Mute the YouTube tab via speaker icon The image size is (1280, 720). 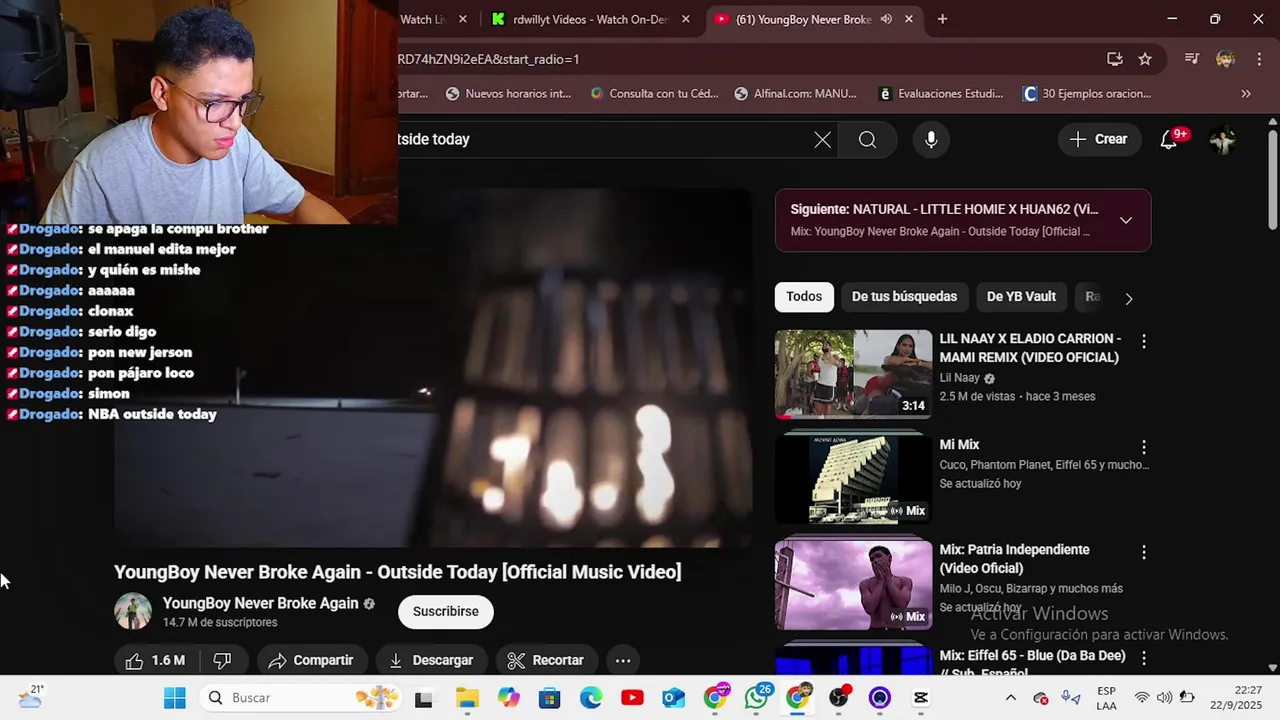tap(886, 19)
